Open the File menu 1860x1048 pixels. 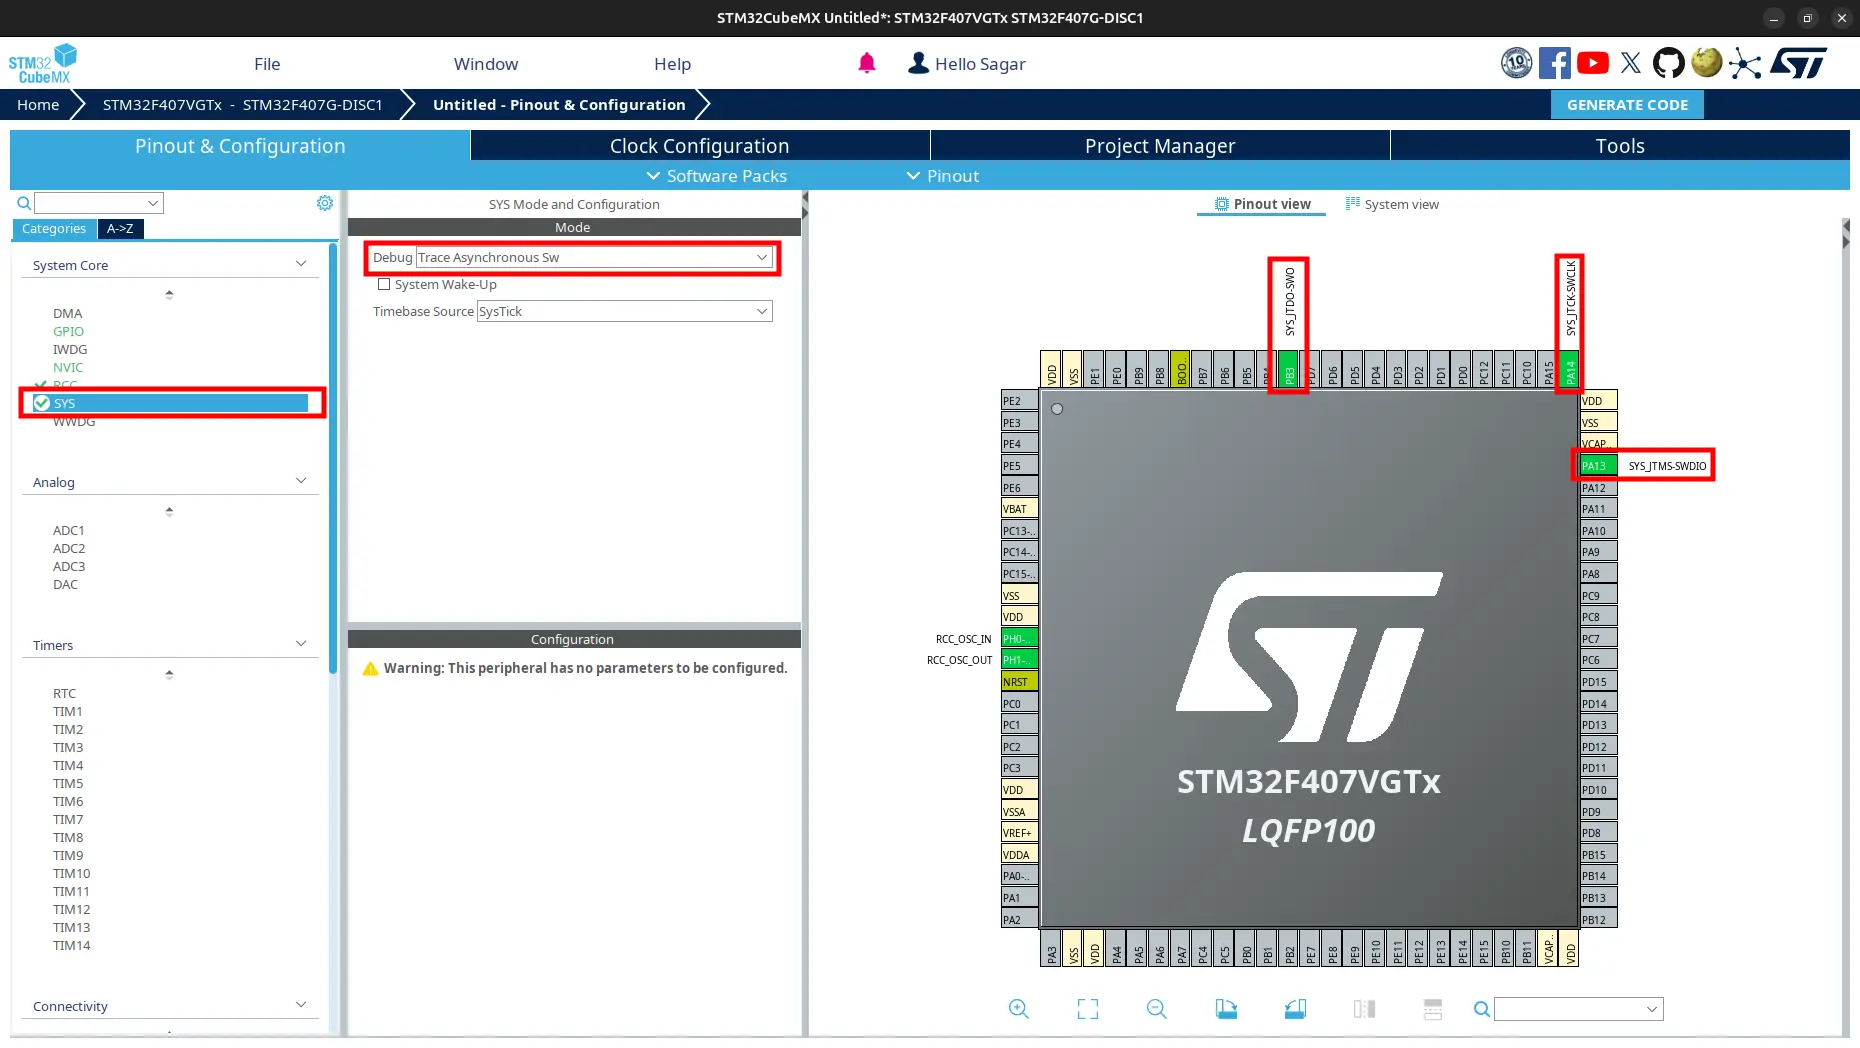(267, 64)
